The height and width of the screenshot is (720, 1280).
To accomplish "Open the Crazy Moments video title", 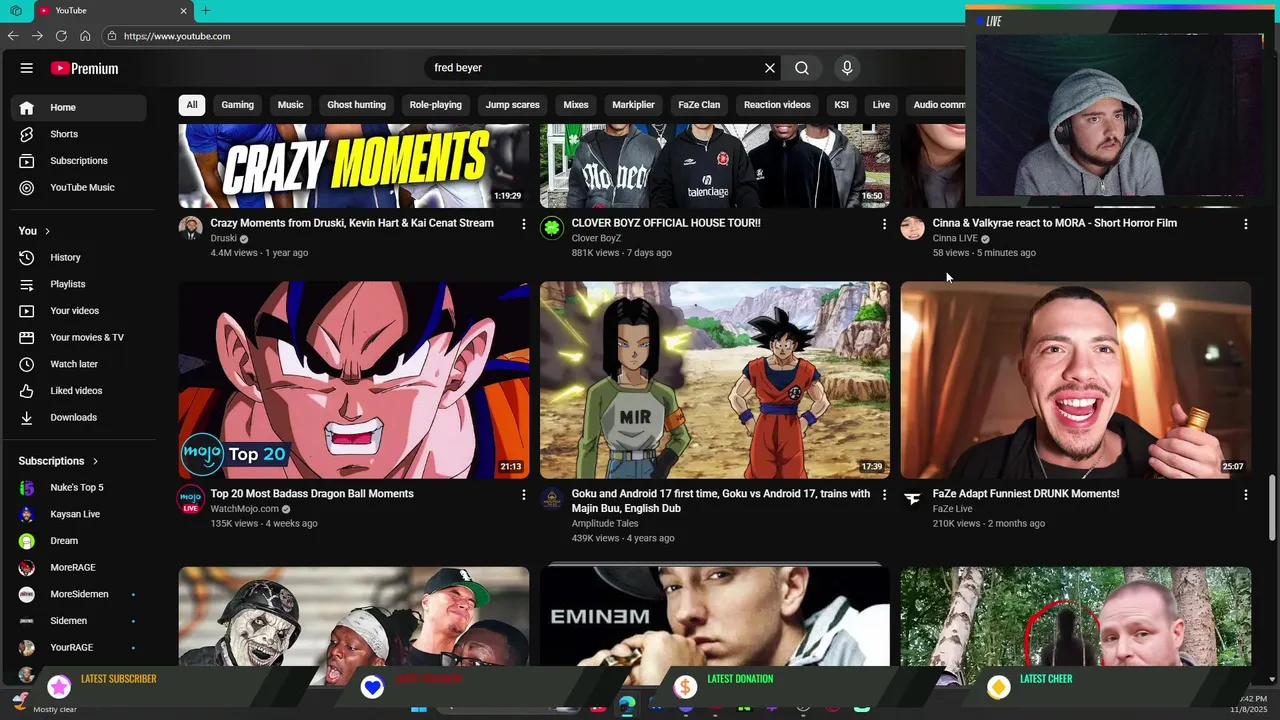I will click(352, 223).
